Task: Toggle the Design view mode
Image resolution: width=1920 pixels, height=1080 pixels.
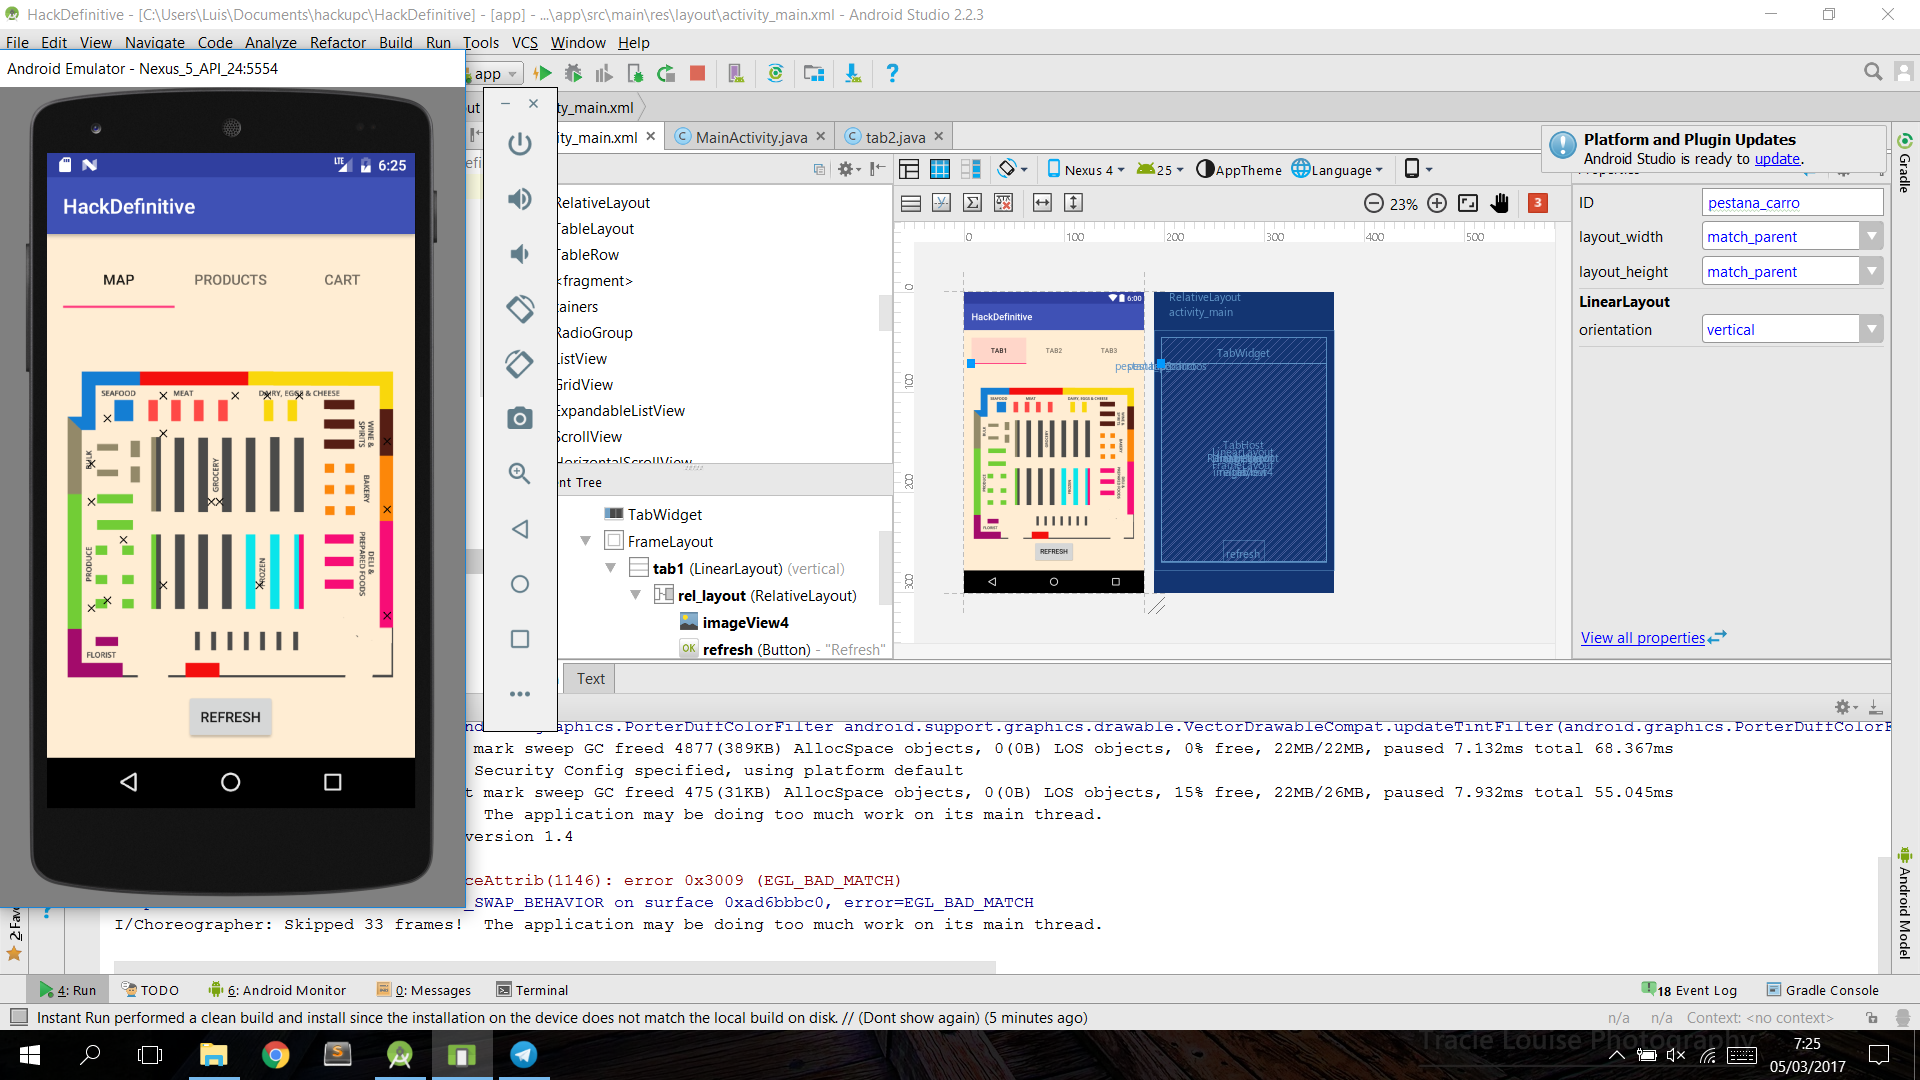Action: click(x=909, y=169)
